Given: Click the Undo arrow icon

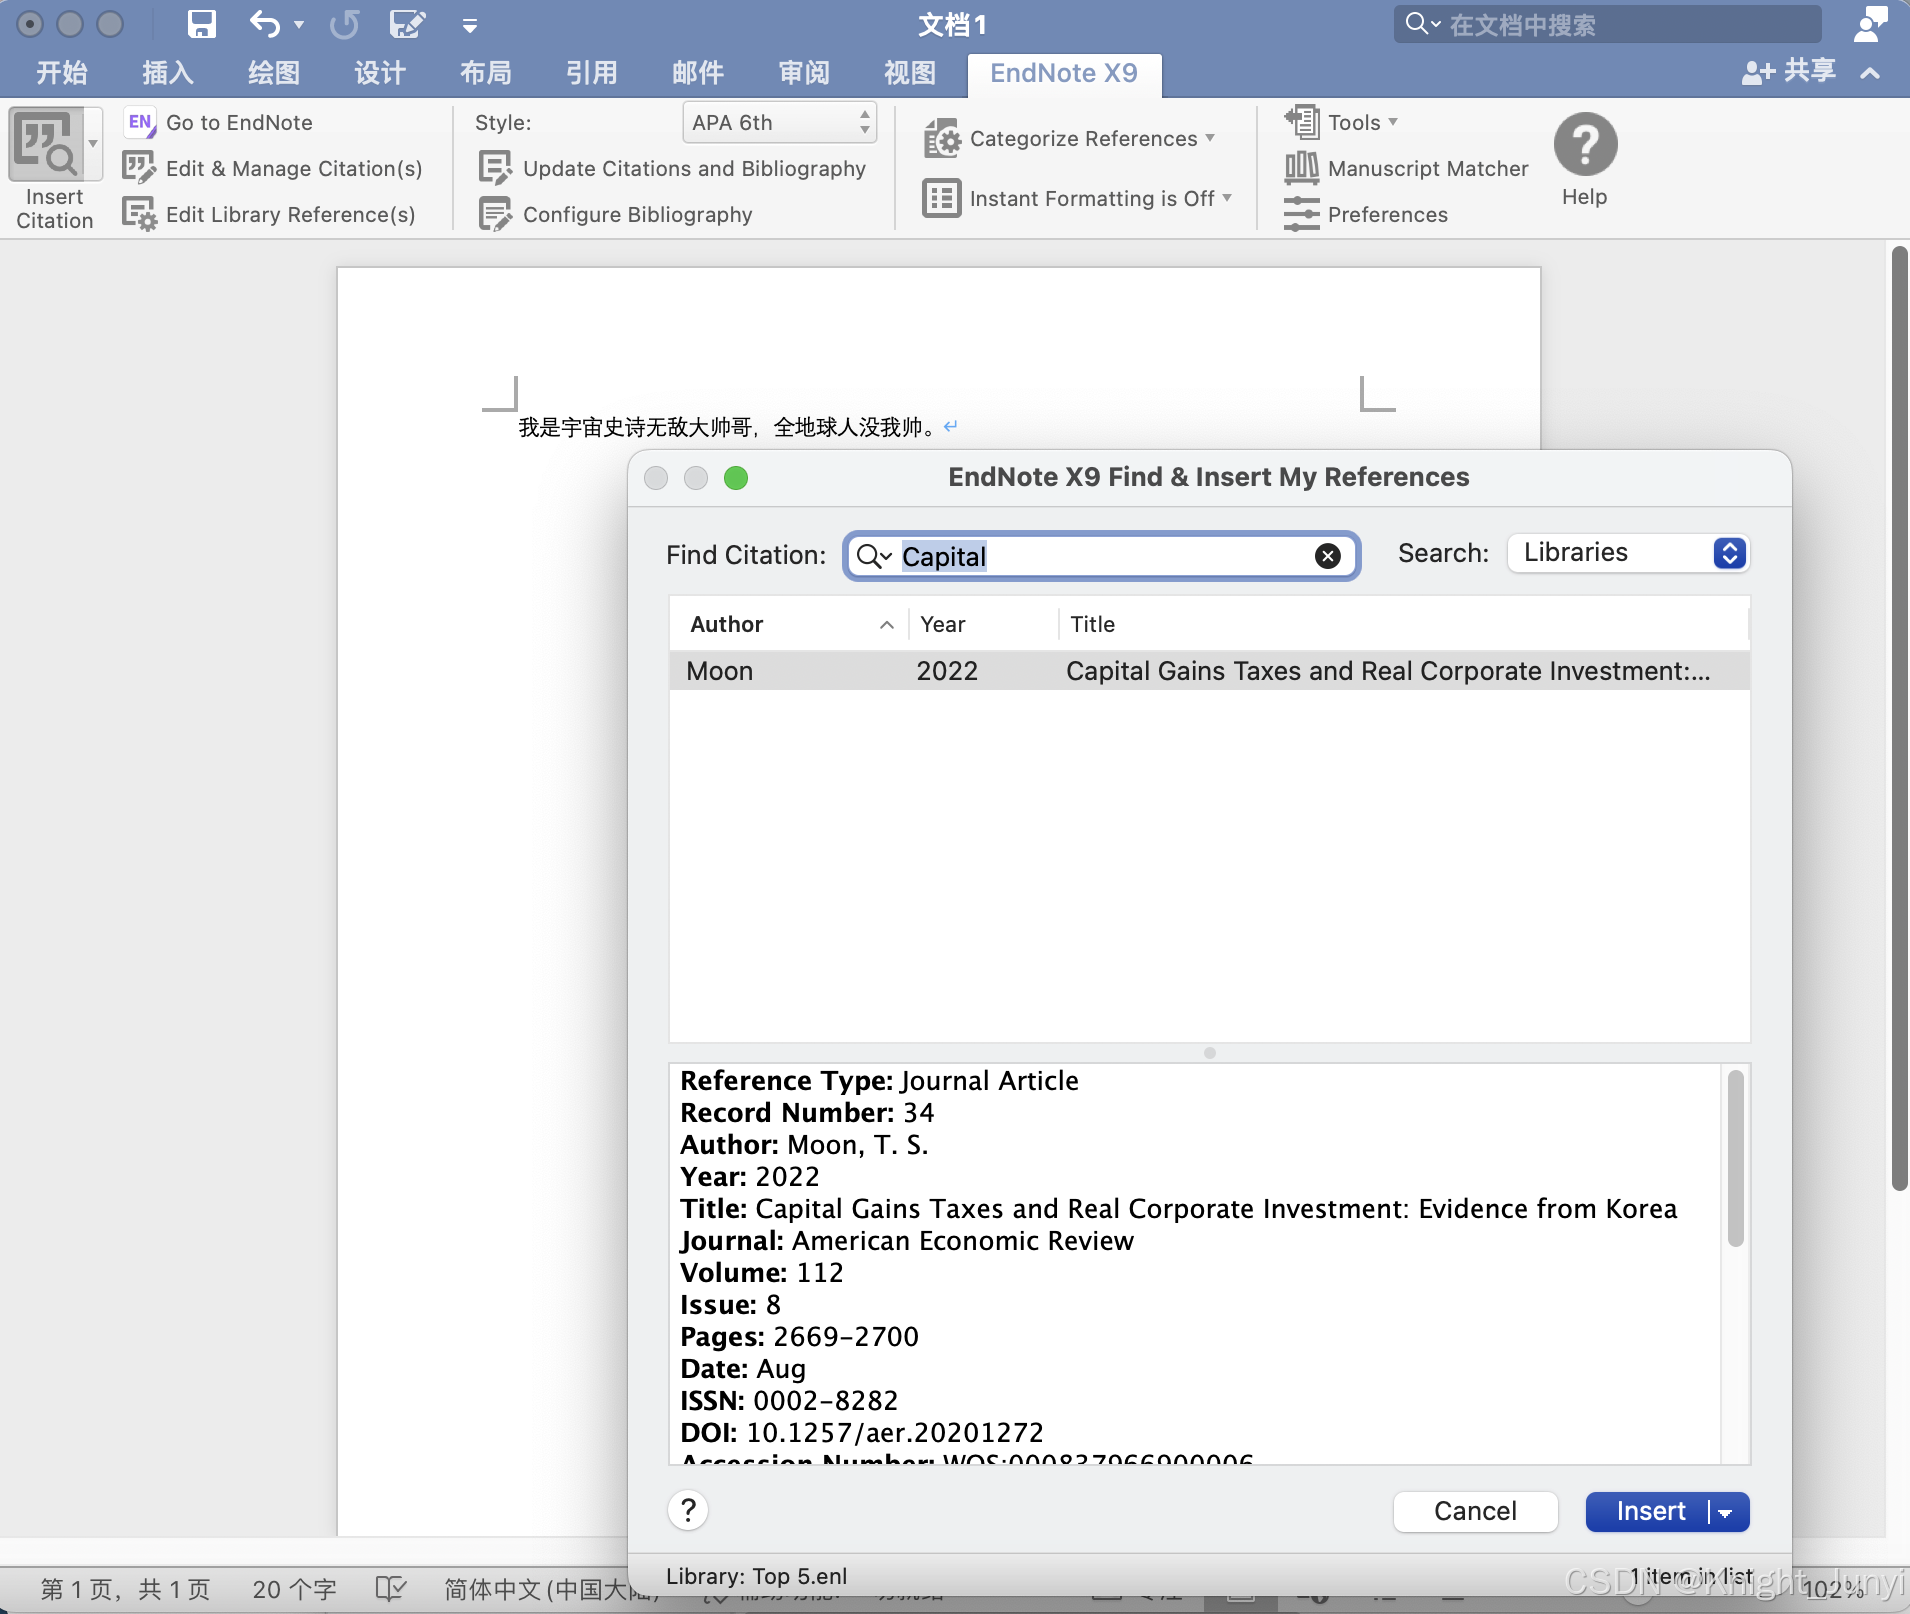Looking at the screenshot, I should click(264, 24).
